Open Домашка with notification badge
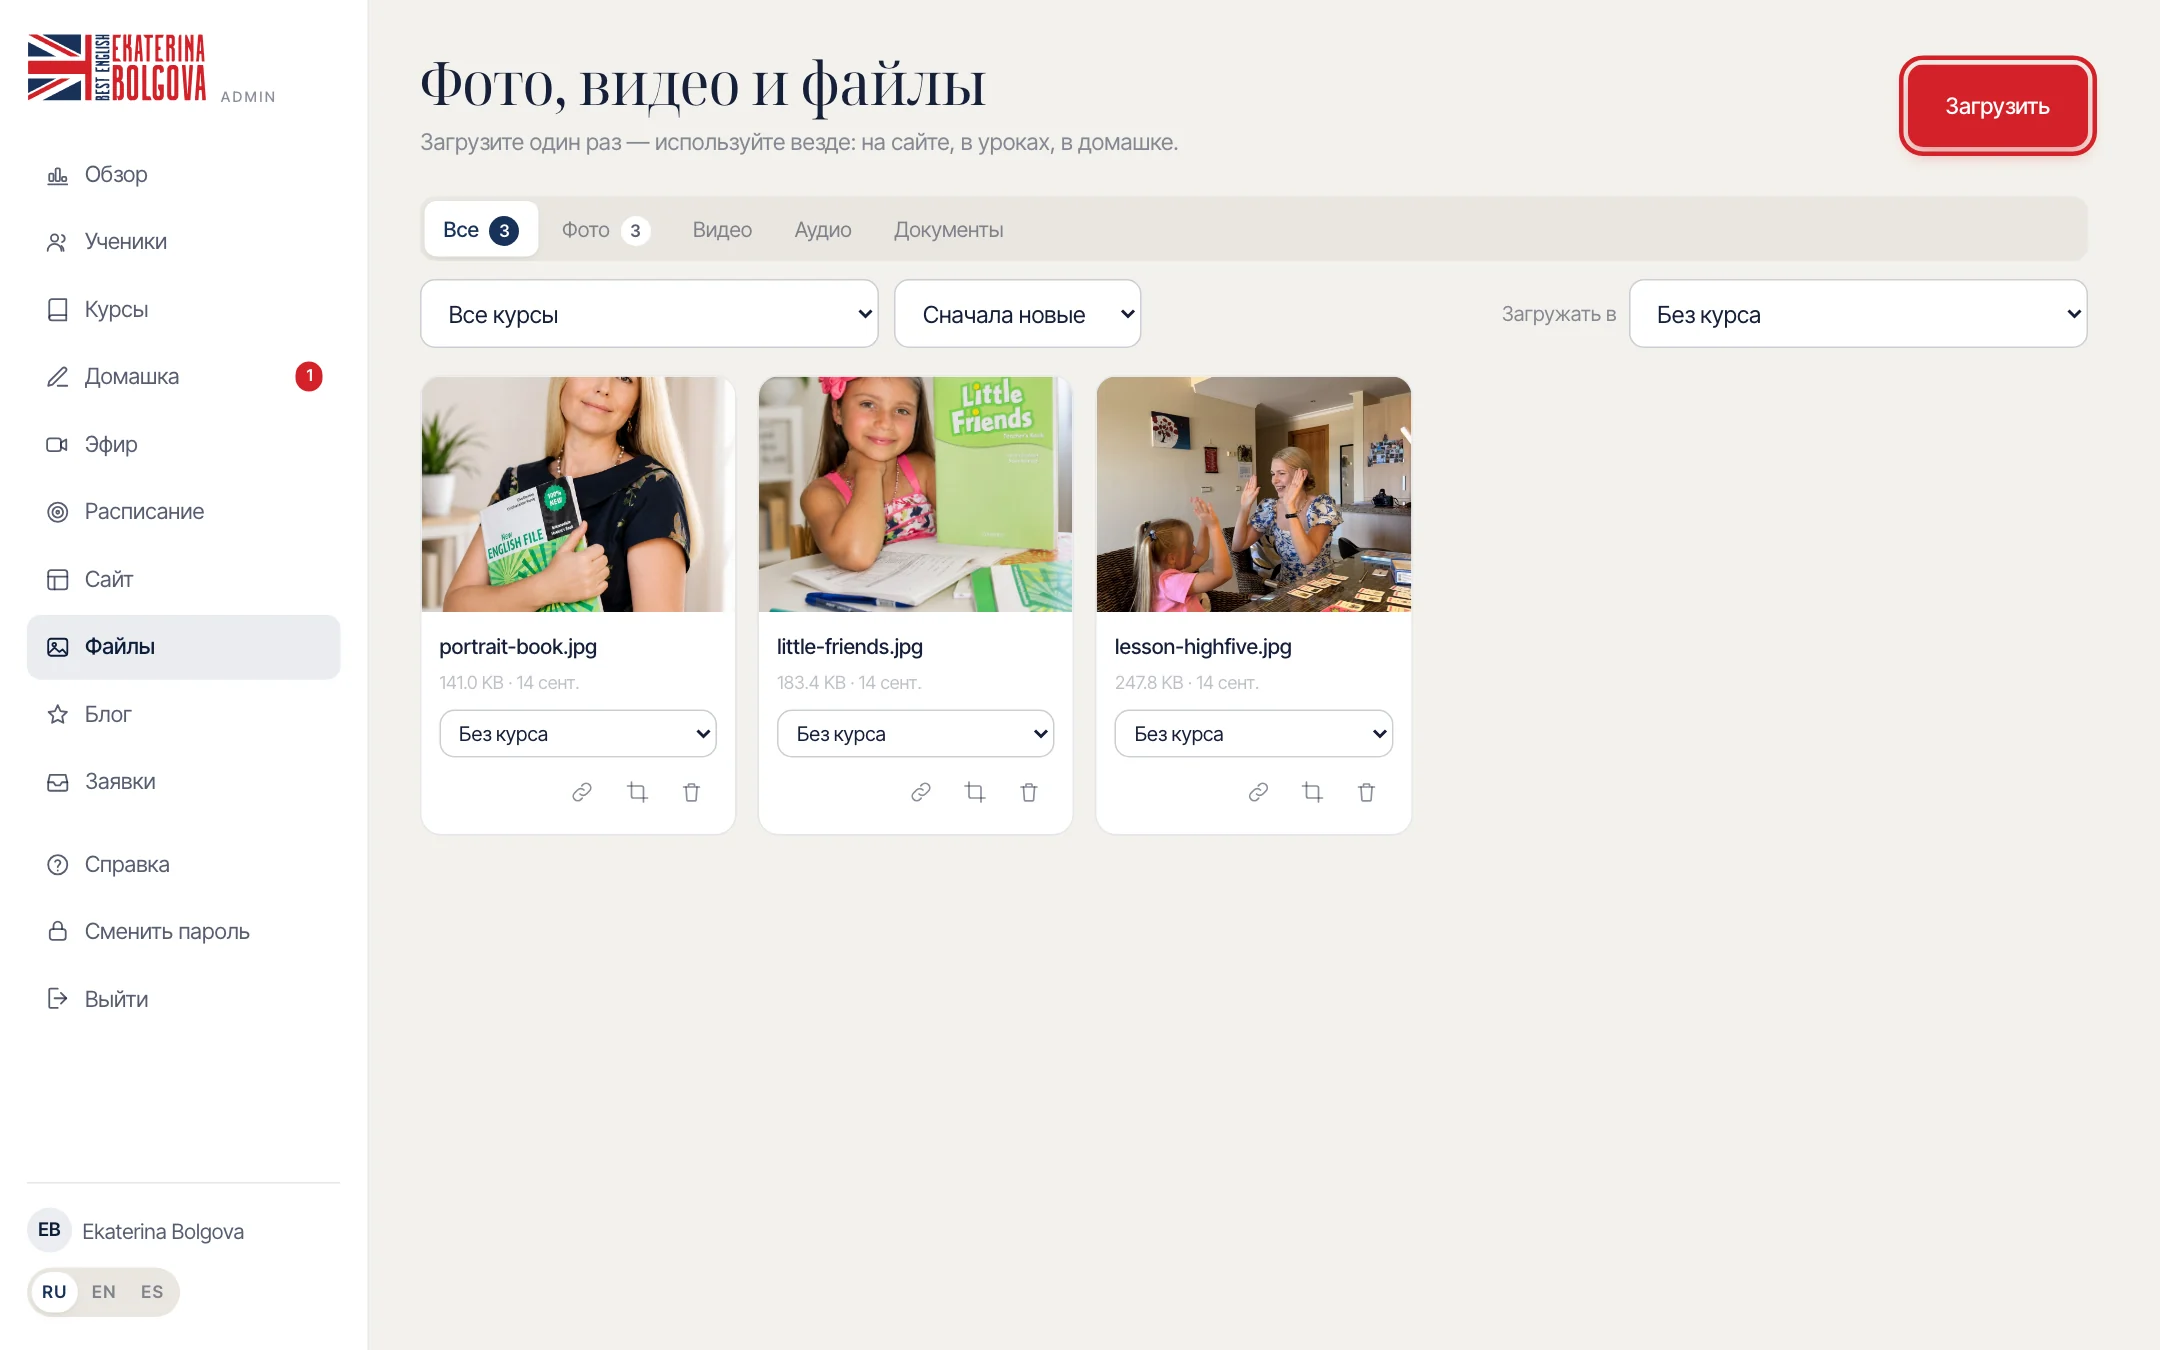This screenshot has height=1350, width=2160. (183, 377)
